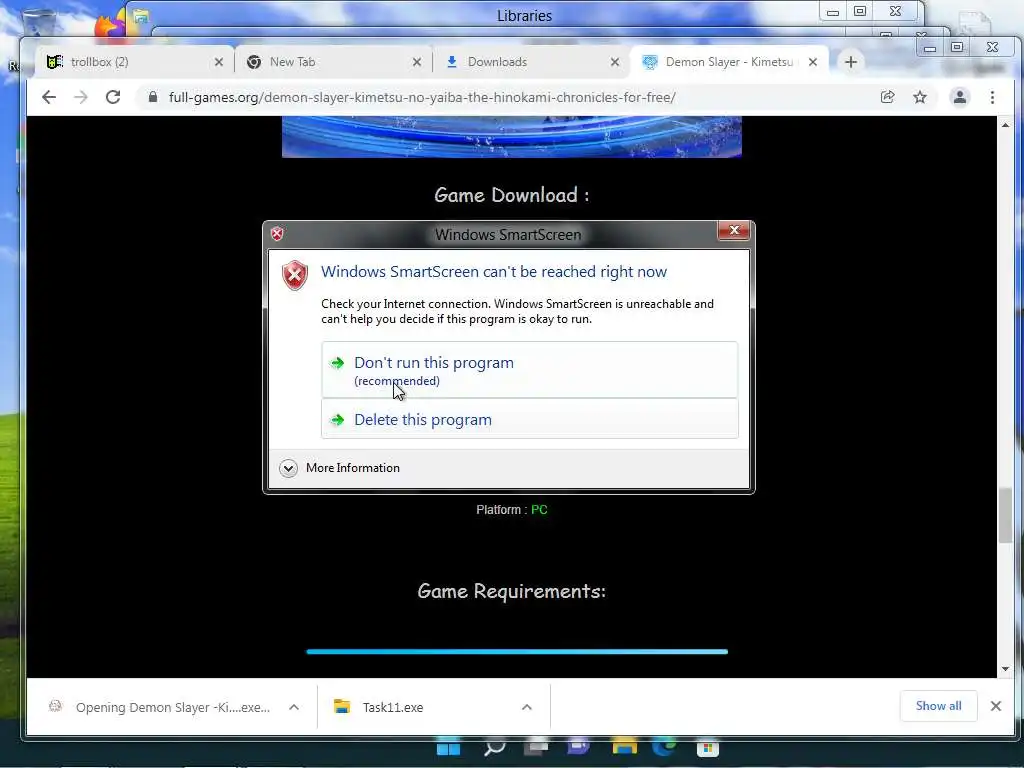Close the New Tab tab

[x=417, y=62]
